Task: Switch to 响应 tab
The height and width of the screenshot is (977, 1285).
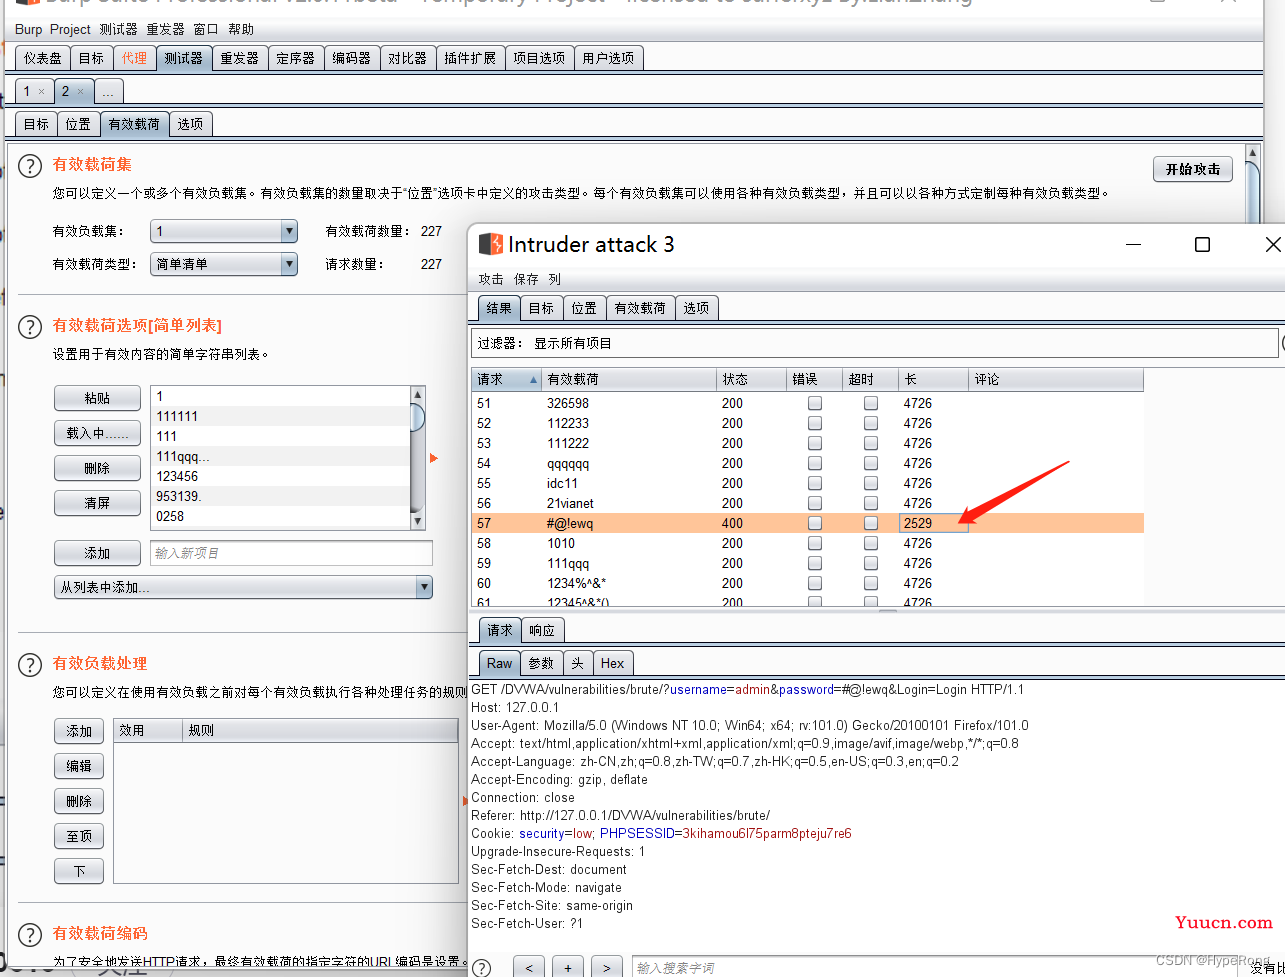Action: point(542,630)
